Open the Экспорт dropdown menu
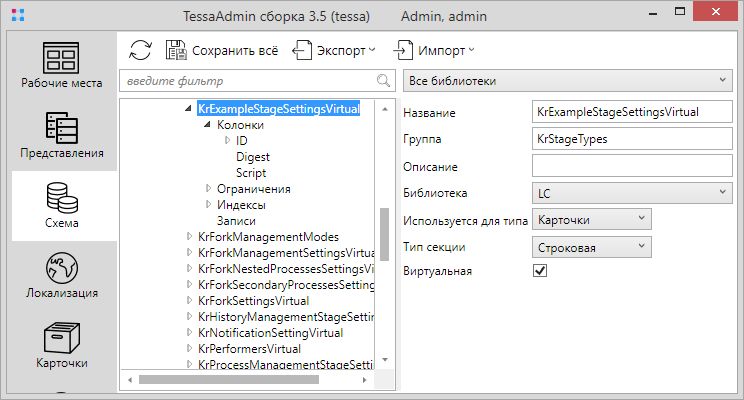 pyautogui.click(x=334, y=49)
